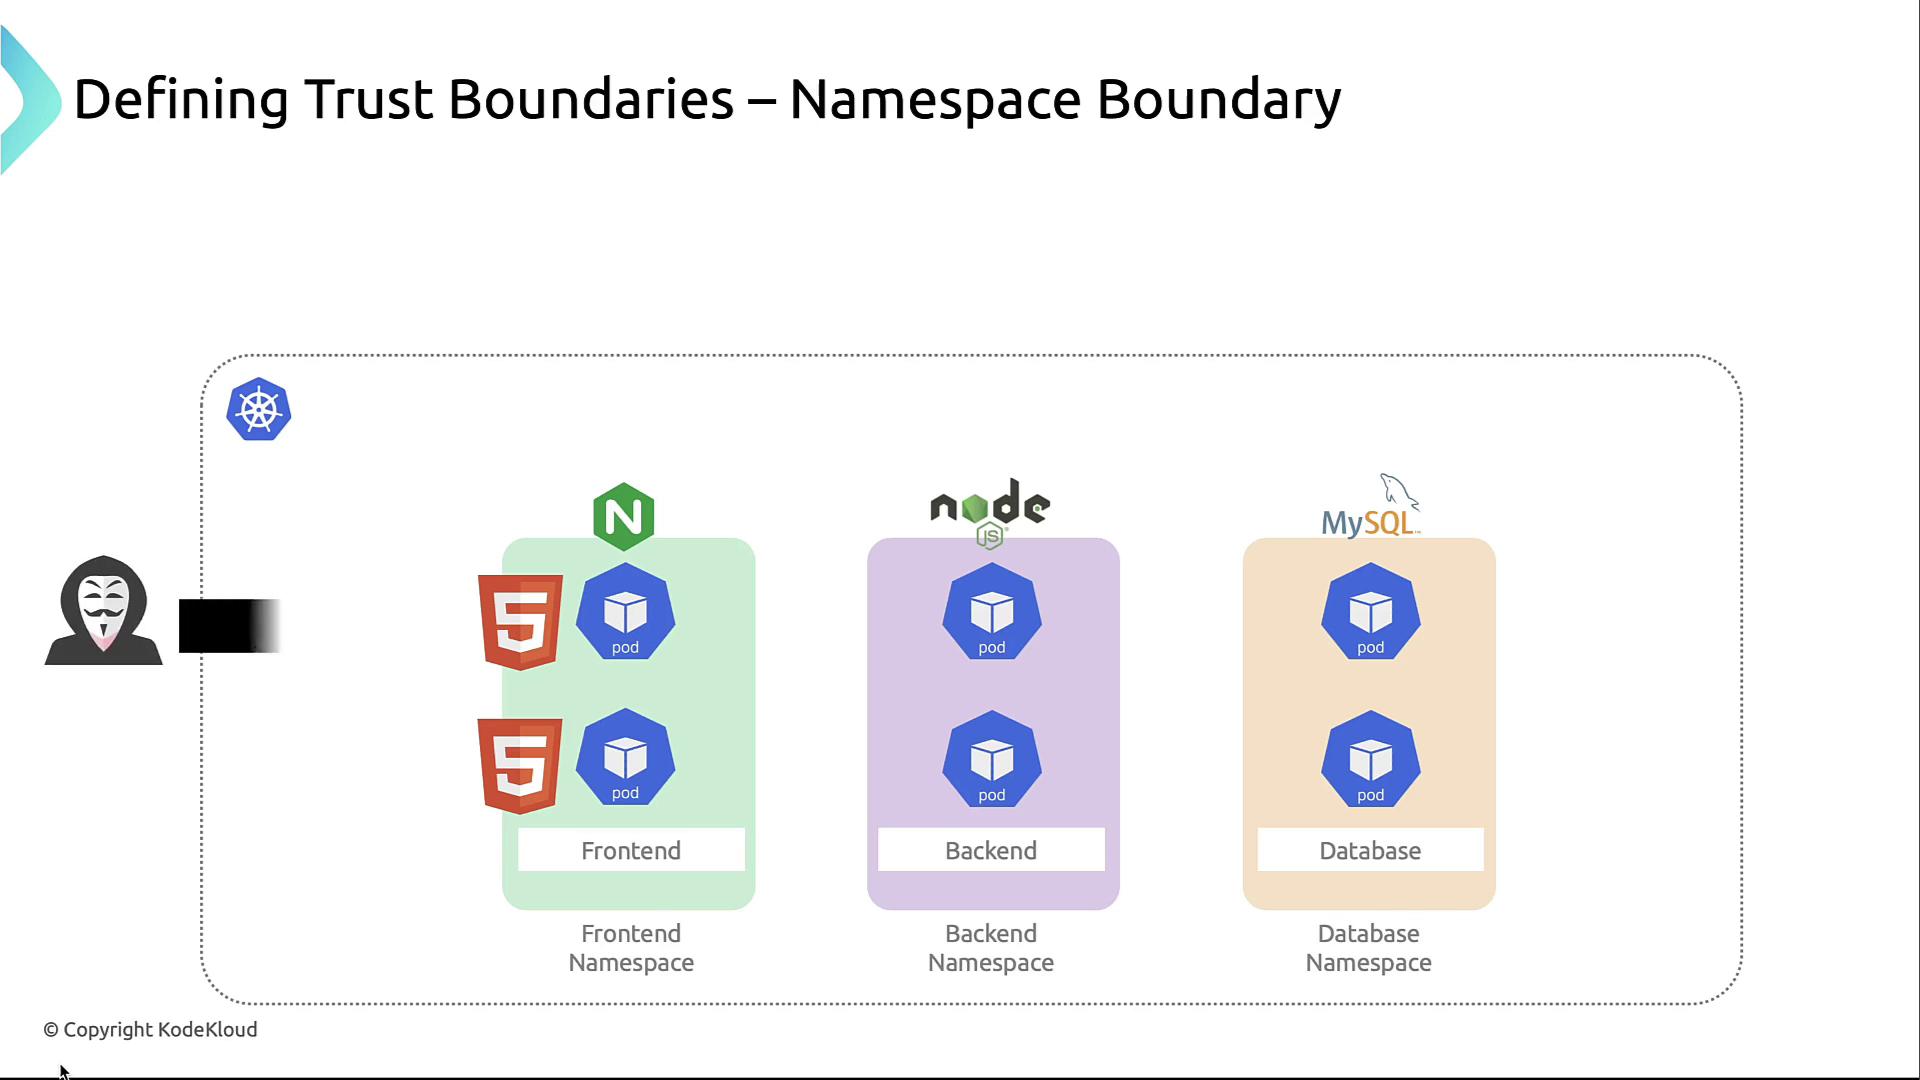Click the white Frontend label box
Screen dimensions: 1920x1080
point(631,850)
